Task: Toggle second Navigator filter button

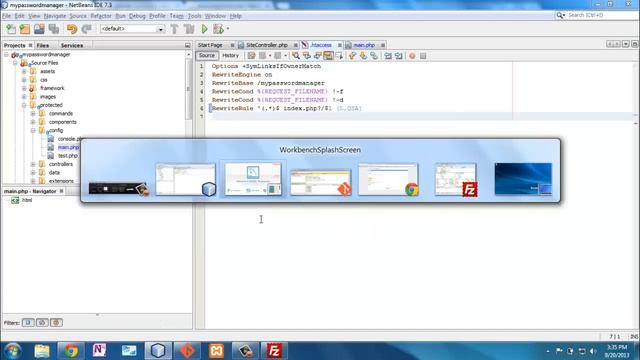Action: tap(42, 323)
